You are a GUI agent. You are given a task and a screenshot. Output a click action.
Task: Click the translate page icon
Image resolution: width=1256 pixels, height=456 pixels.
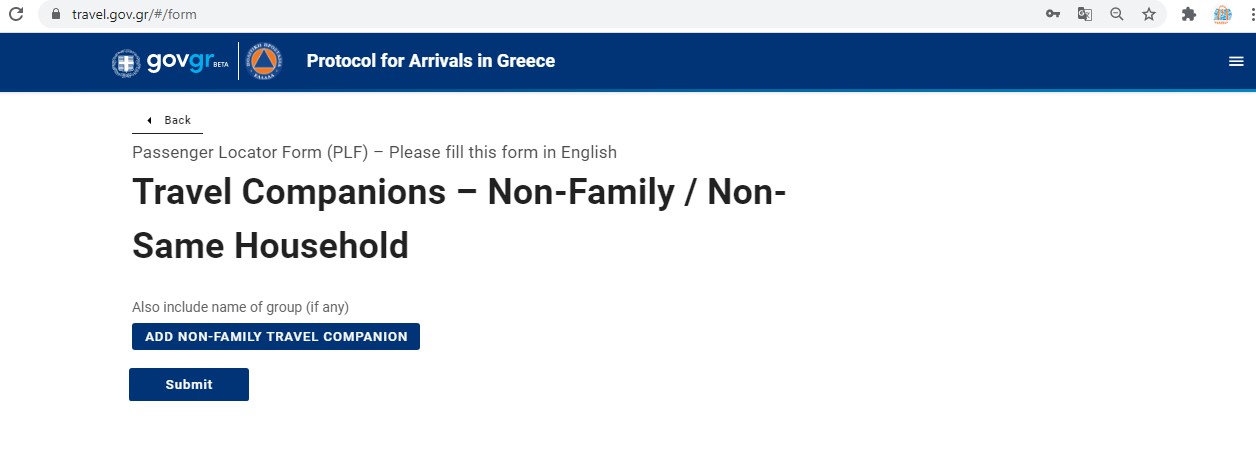[x=1085, y=14]
